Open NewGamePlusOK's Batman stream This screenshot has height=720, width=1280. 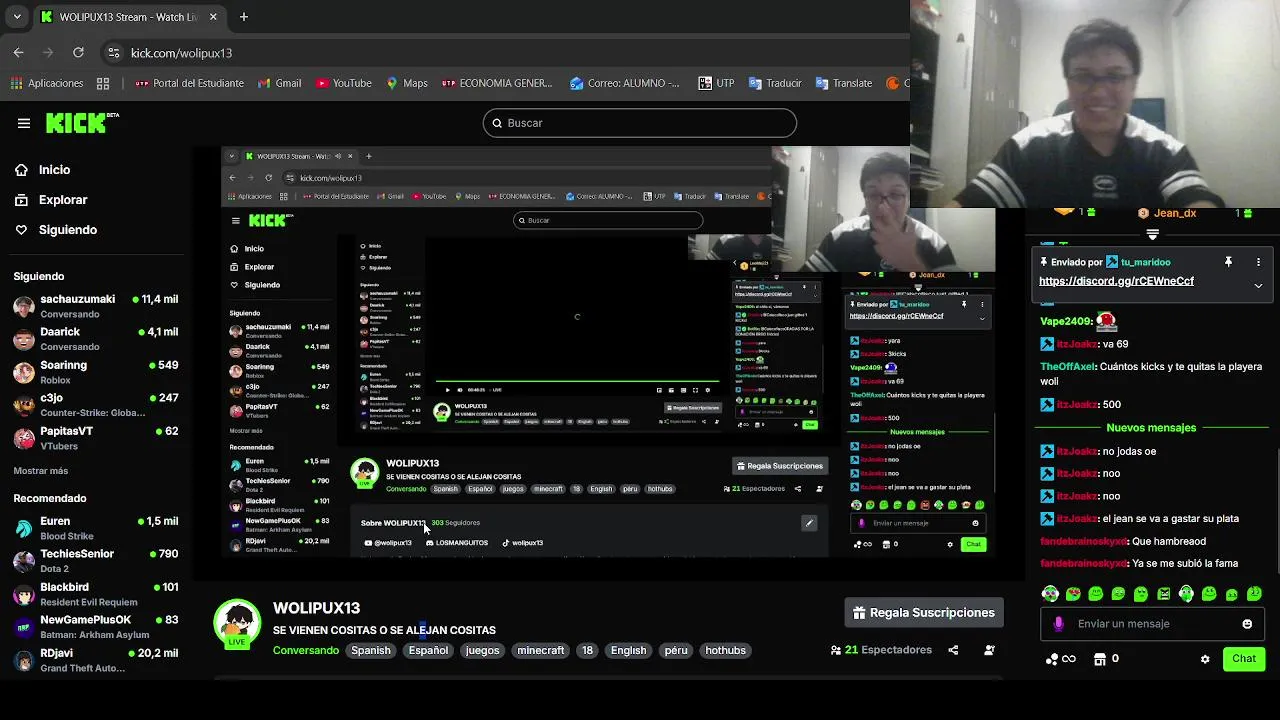[x=95, y=627]
